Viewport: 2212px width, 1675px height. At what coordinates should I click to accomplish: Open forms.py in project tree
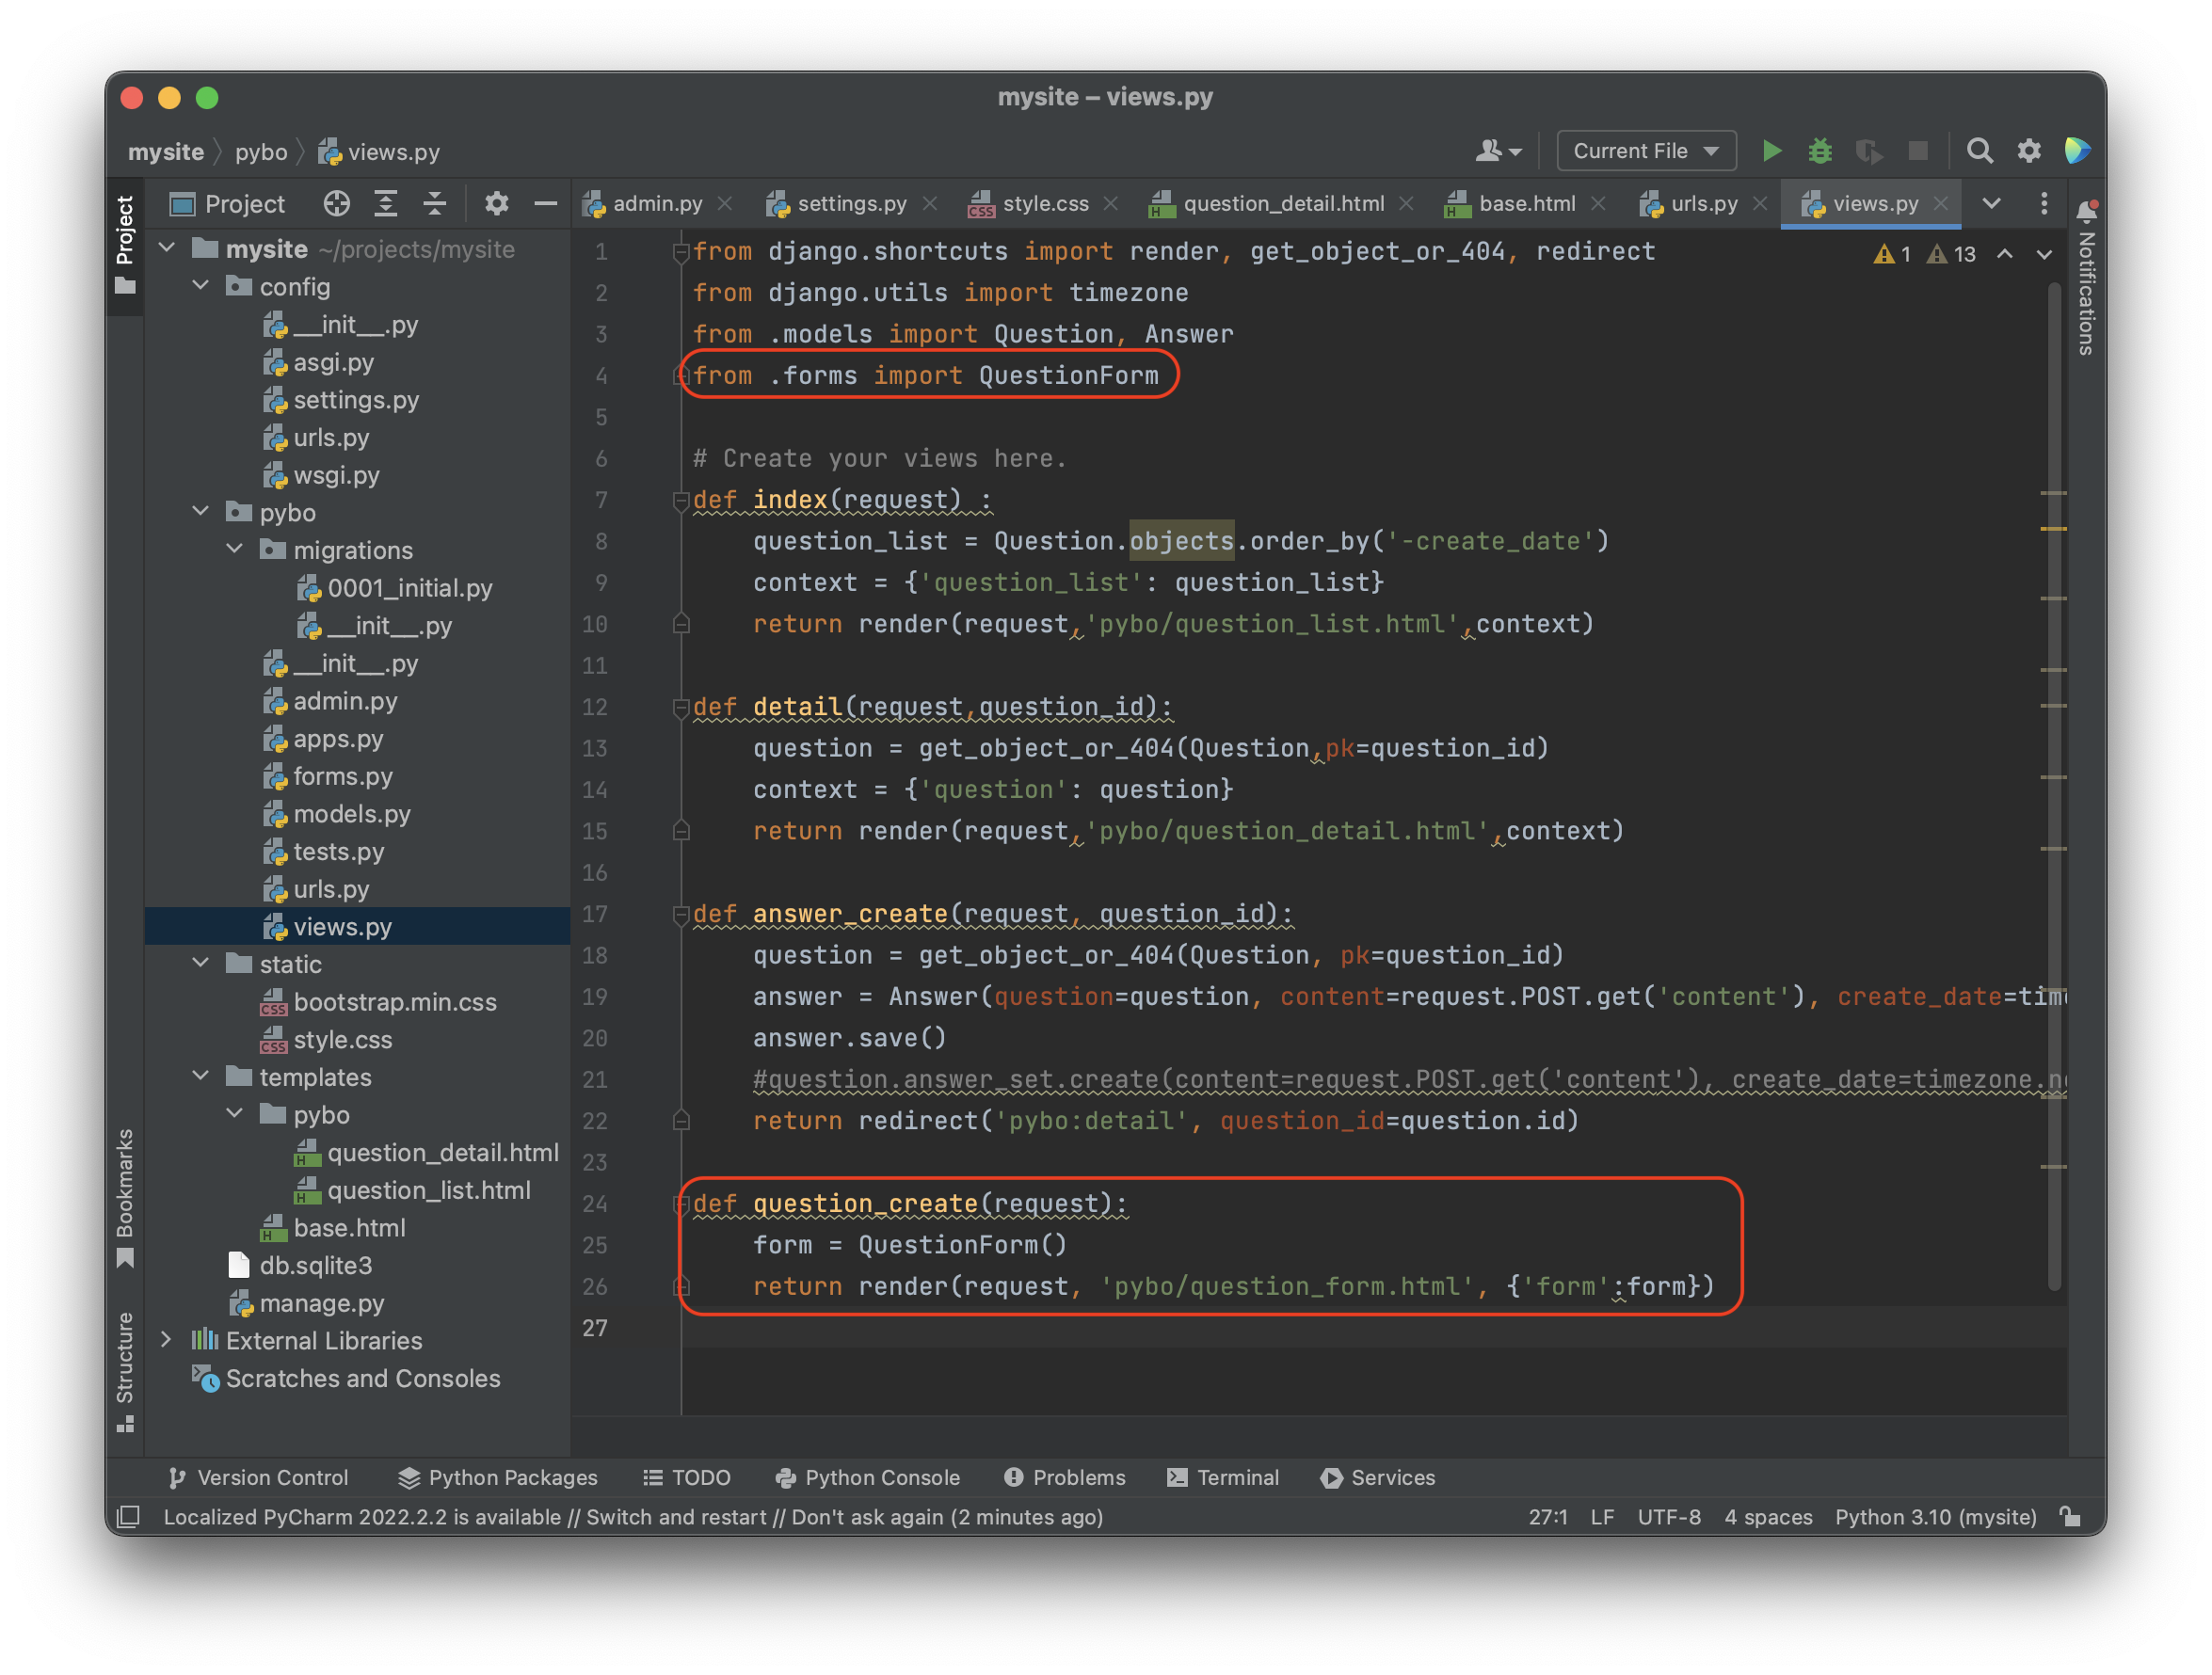click(342, 776)
